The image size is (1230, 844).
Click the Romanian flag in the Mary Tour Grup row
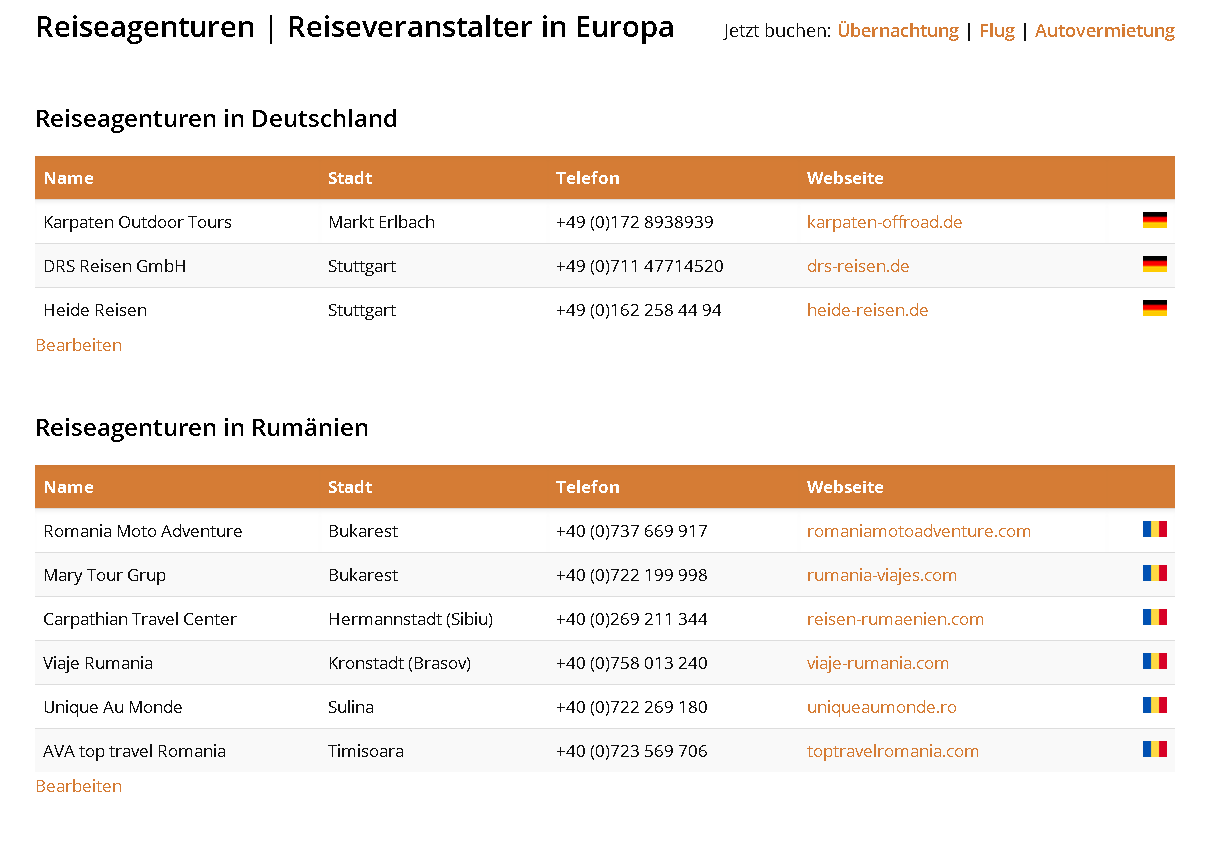point(1154,573)
